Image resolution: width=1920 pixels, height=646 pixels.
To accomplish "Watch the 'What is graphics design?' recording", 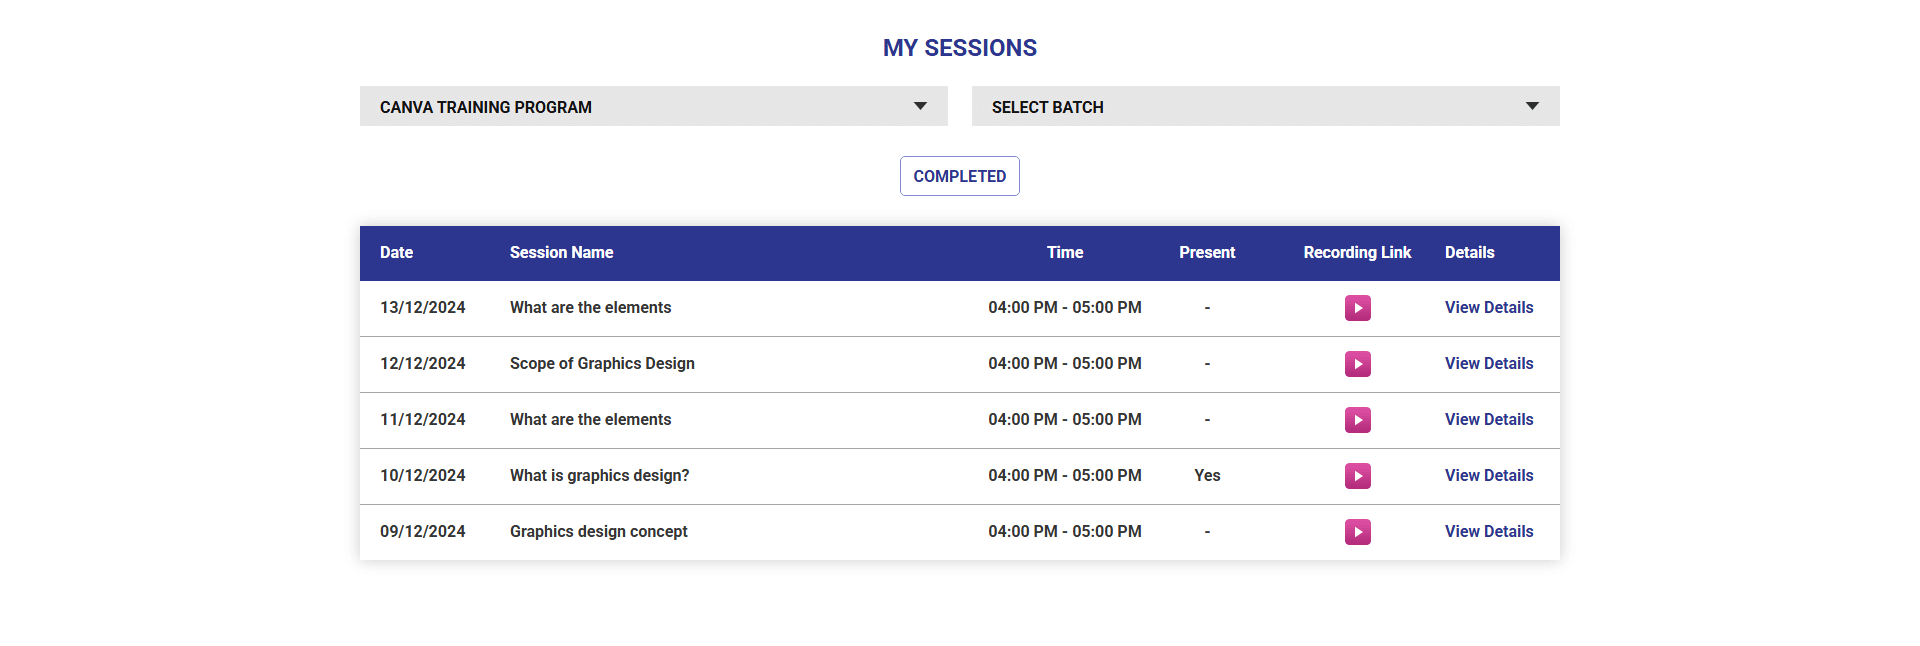I will coord(1357,476).
